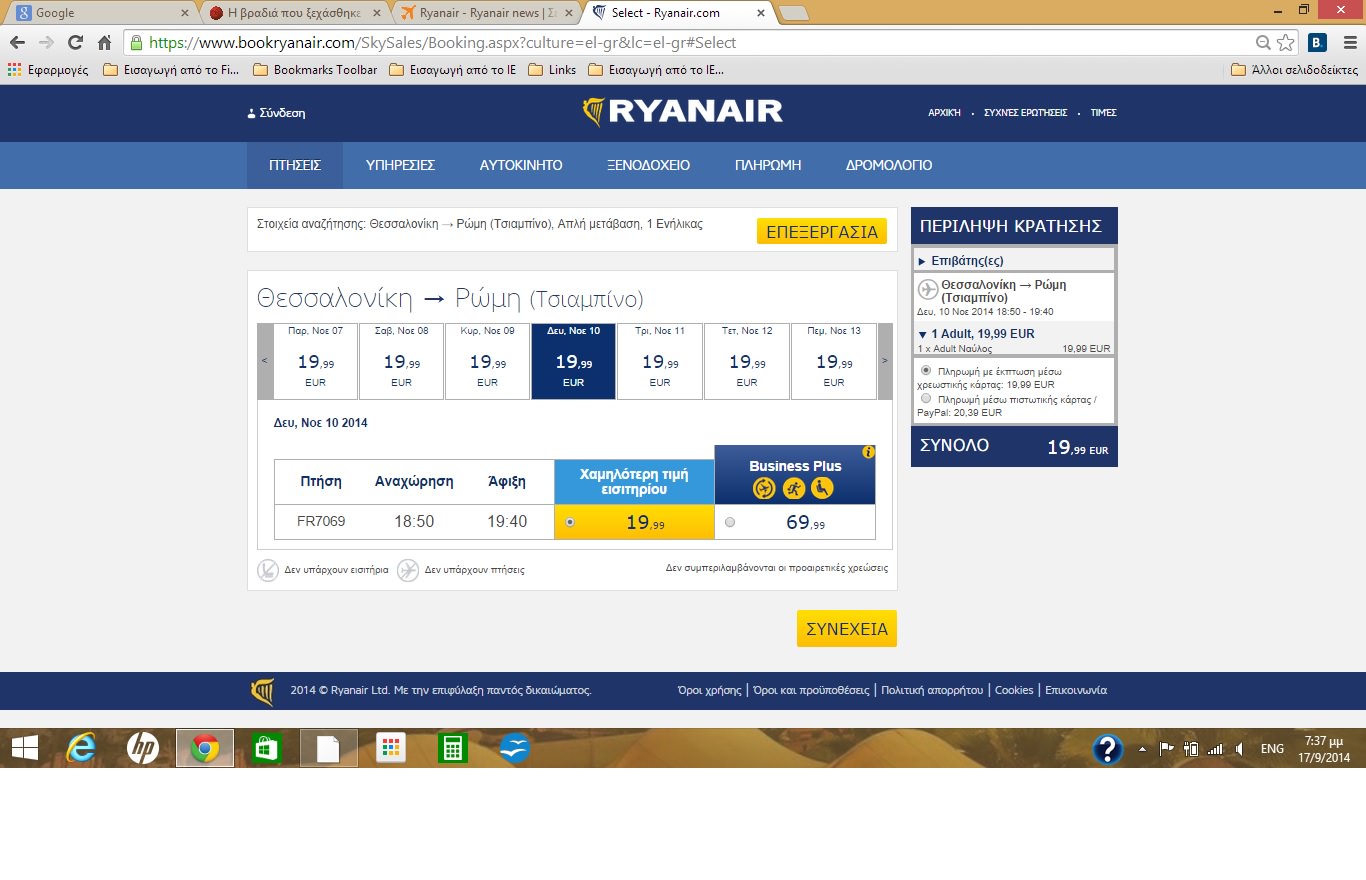Screen dimensions: 1366x880
Task: Click the priority boarding running-man icon
Action: [x=794, y=488]
